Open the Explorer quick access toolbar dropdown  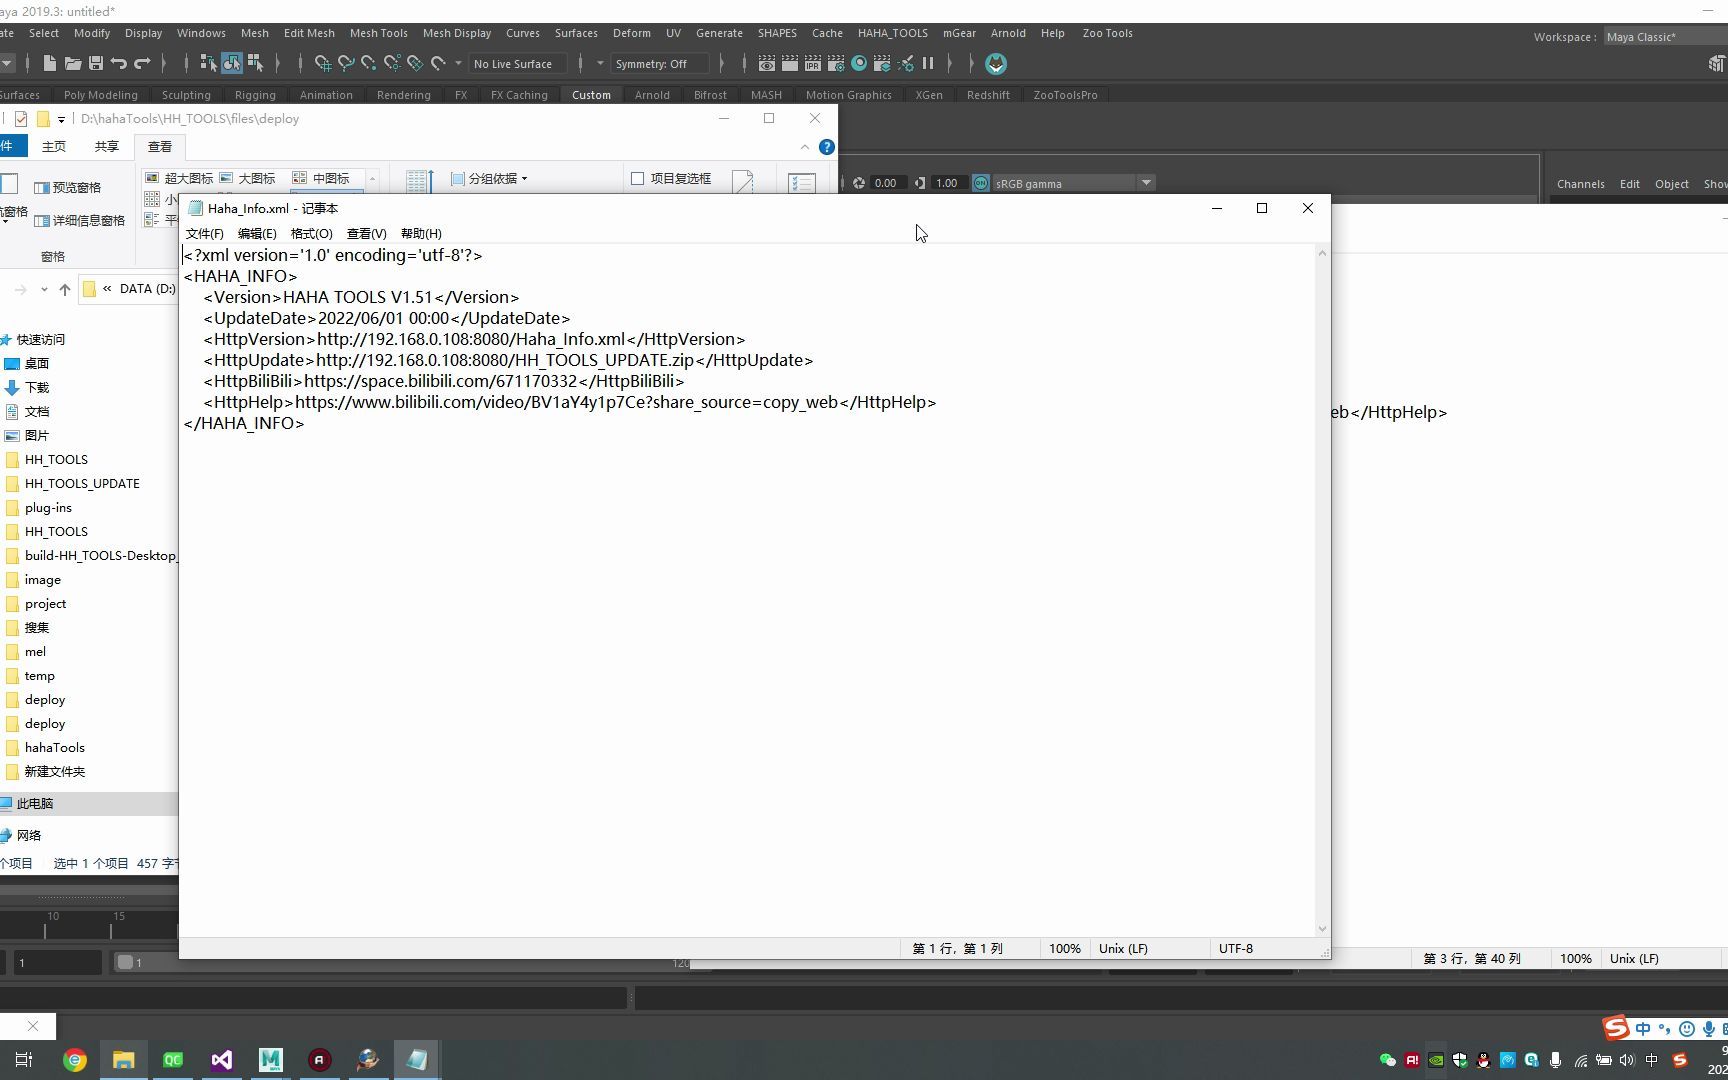coord(61,119)
